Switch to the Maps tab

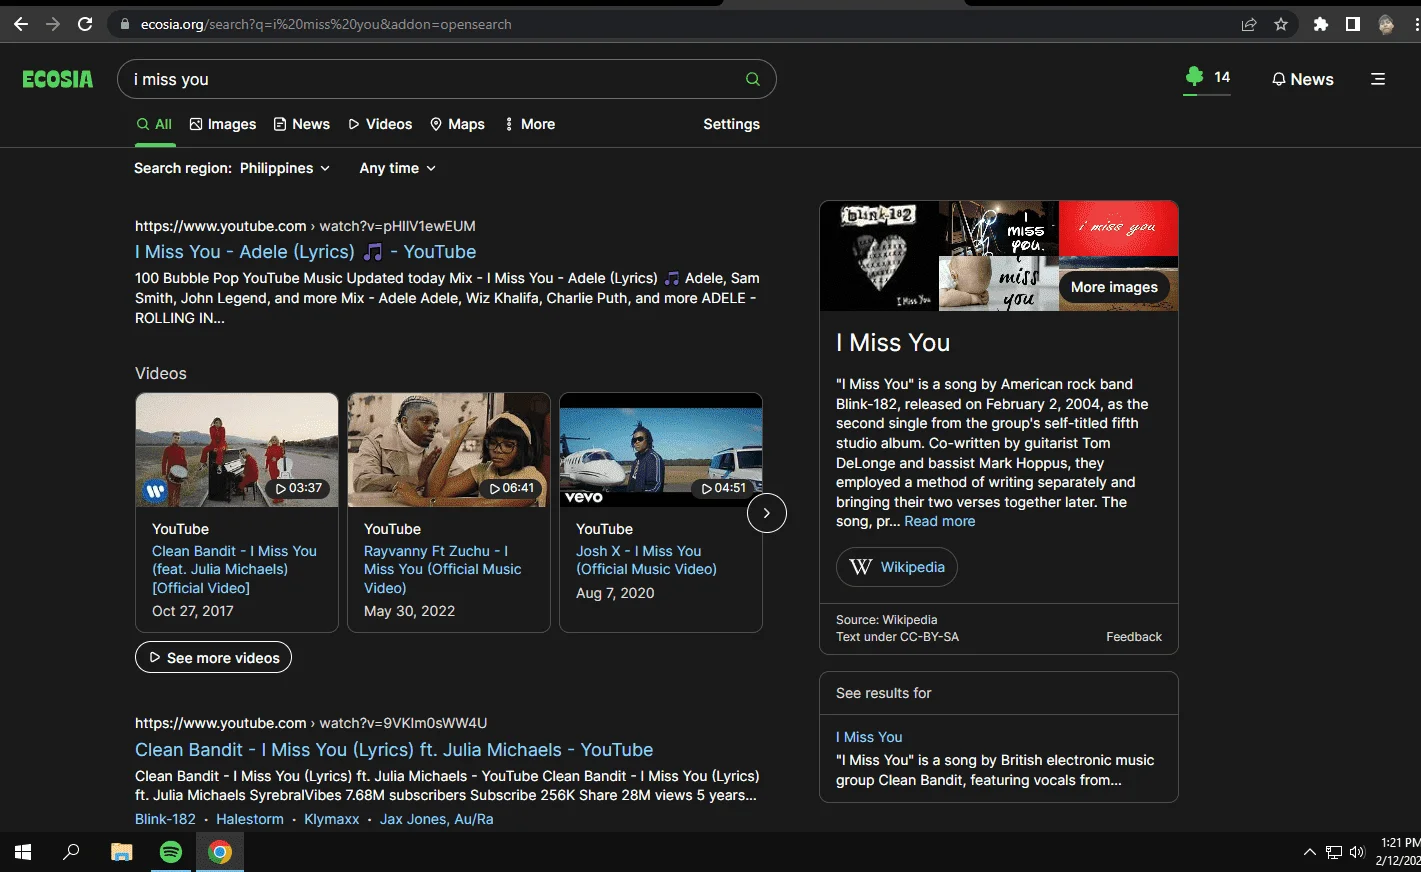[x=457, y=124]
